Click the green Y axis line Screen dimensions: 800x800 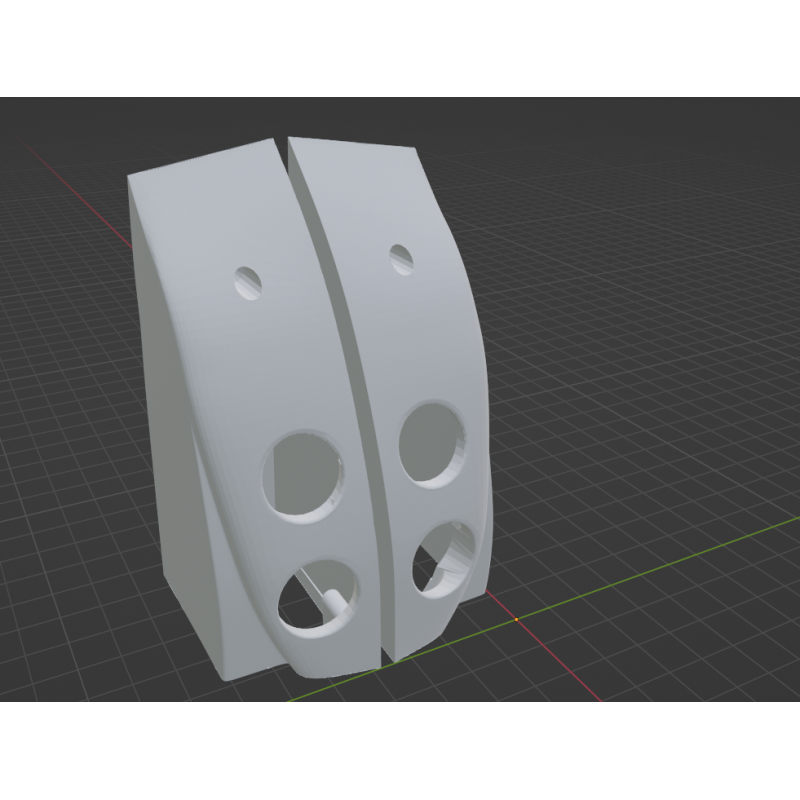click(x=650, y=572)
